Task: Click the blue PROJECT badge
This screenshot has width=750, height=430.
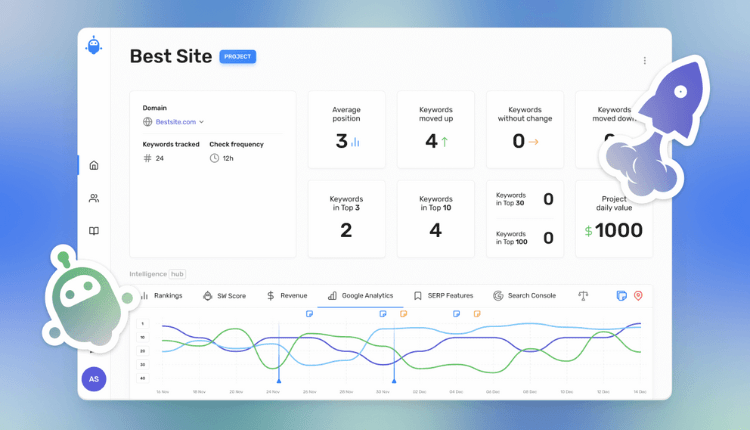Action: (238, 56)
